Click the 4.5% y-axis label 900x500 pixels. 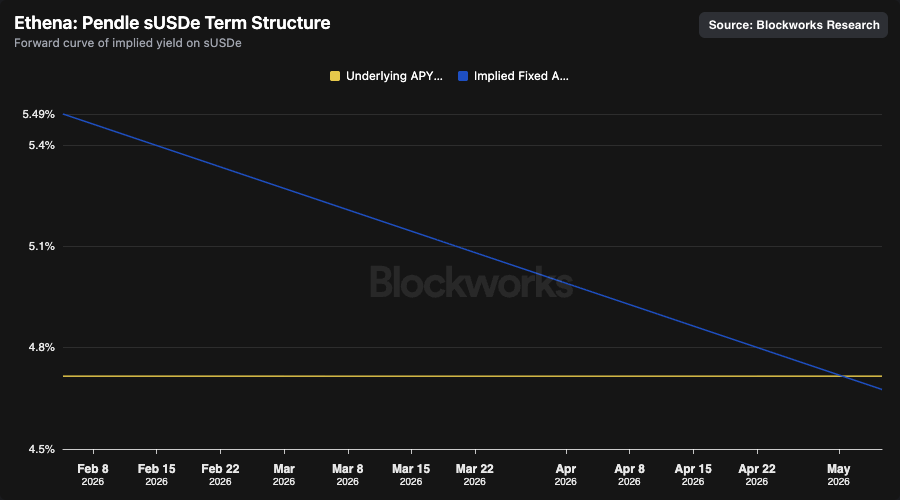click(42, 449)
